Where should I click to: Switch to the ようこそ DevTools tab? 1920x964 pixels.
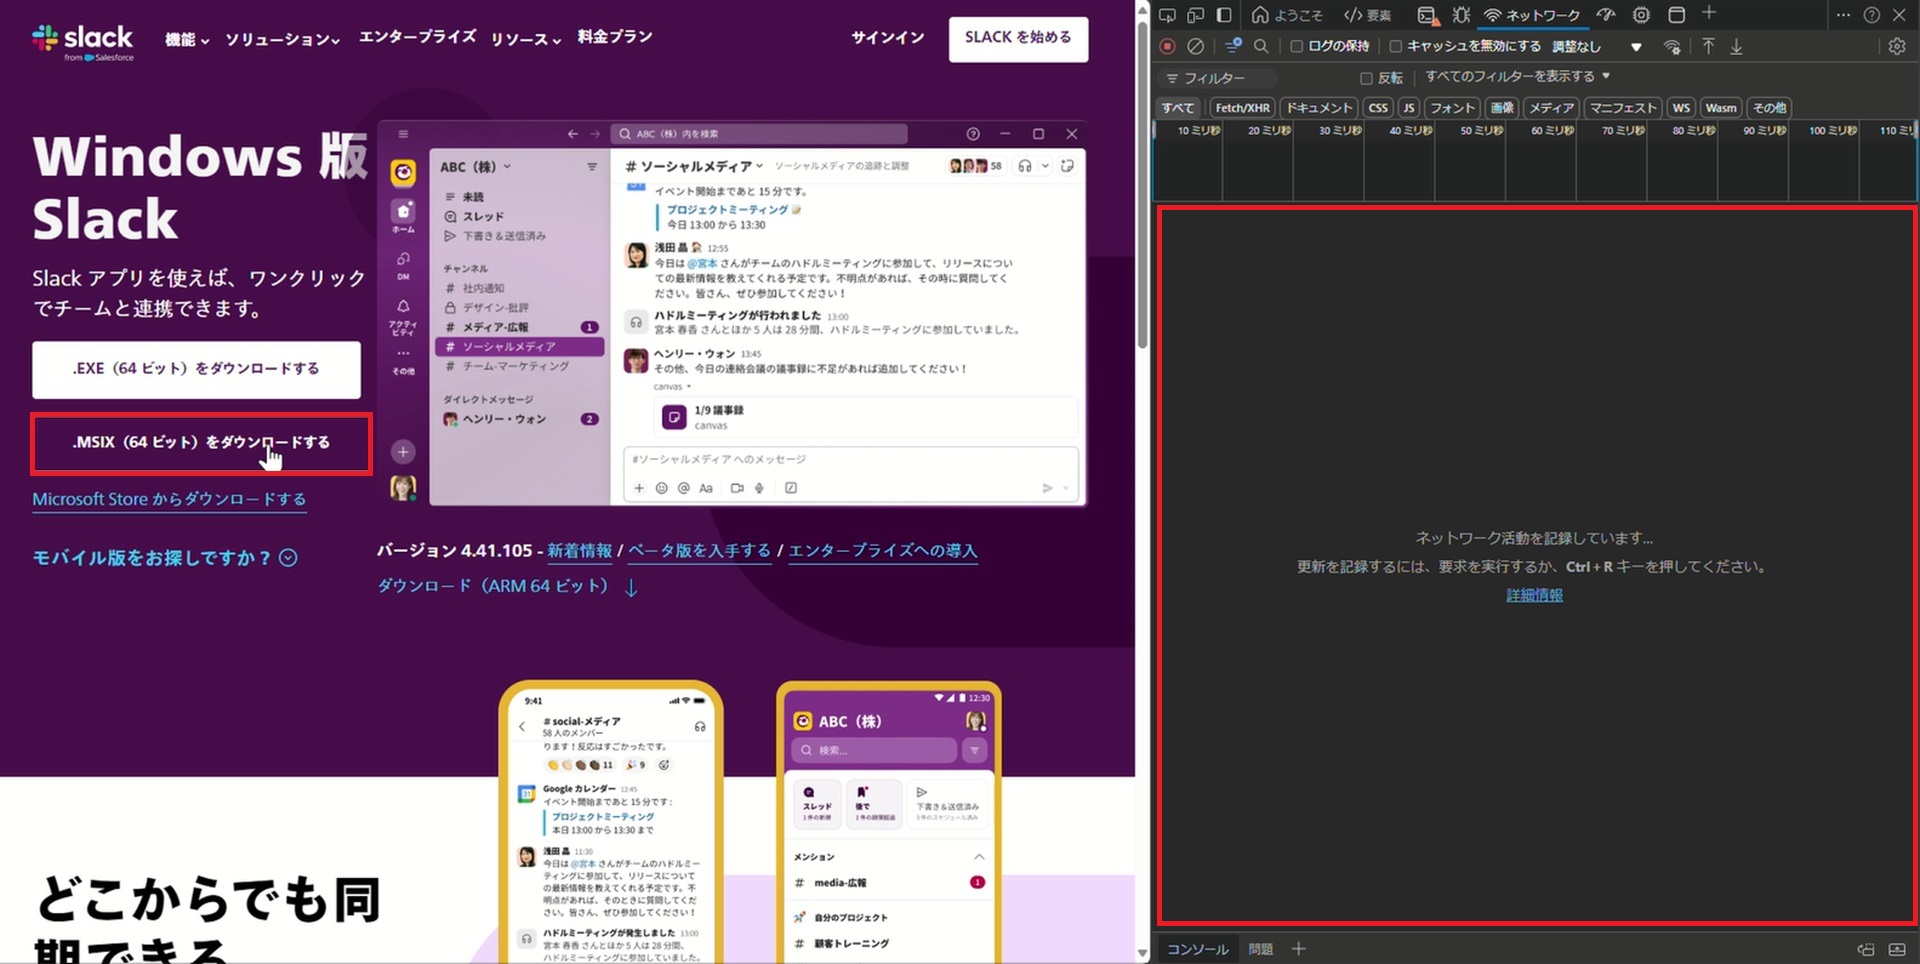click(x=1287, y=15)
